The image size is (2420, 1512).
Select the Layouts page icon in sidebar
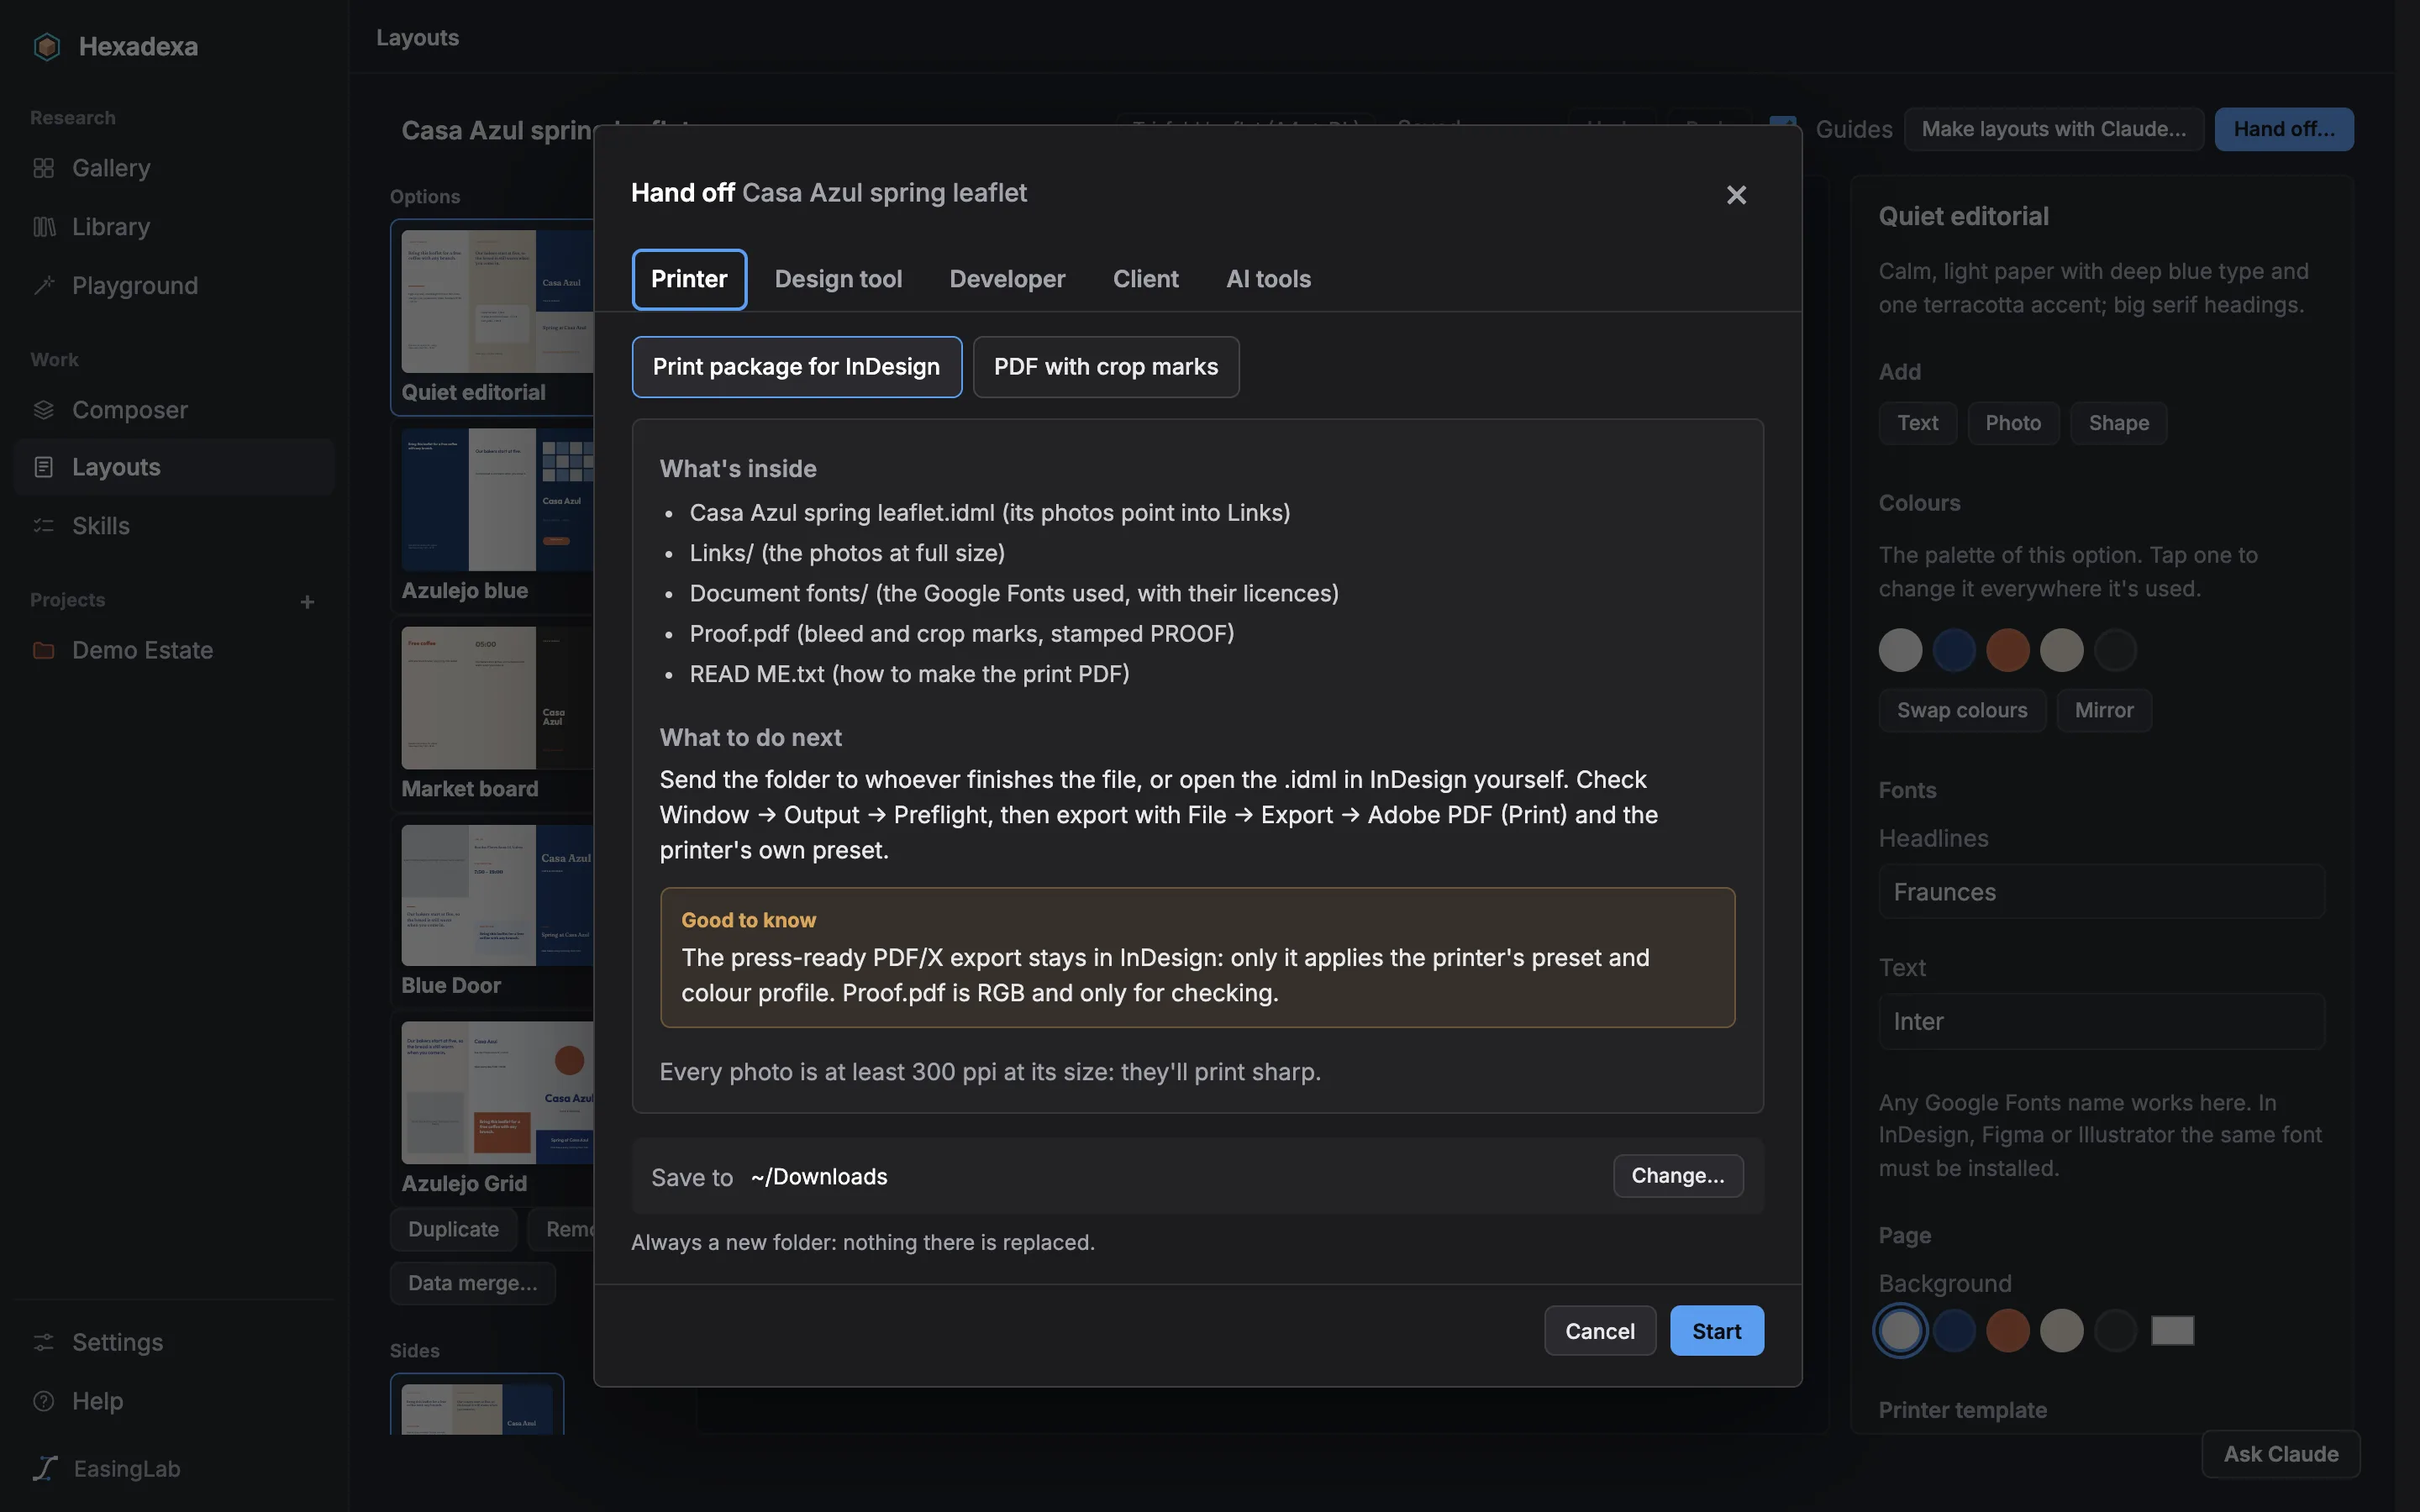(43, 467)
